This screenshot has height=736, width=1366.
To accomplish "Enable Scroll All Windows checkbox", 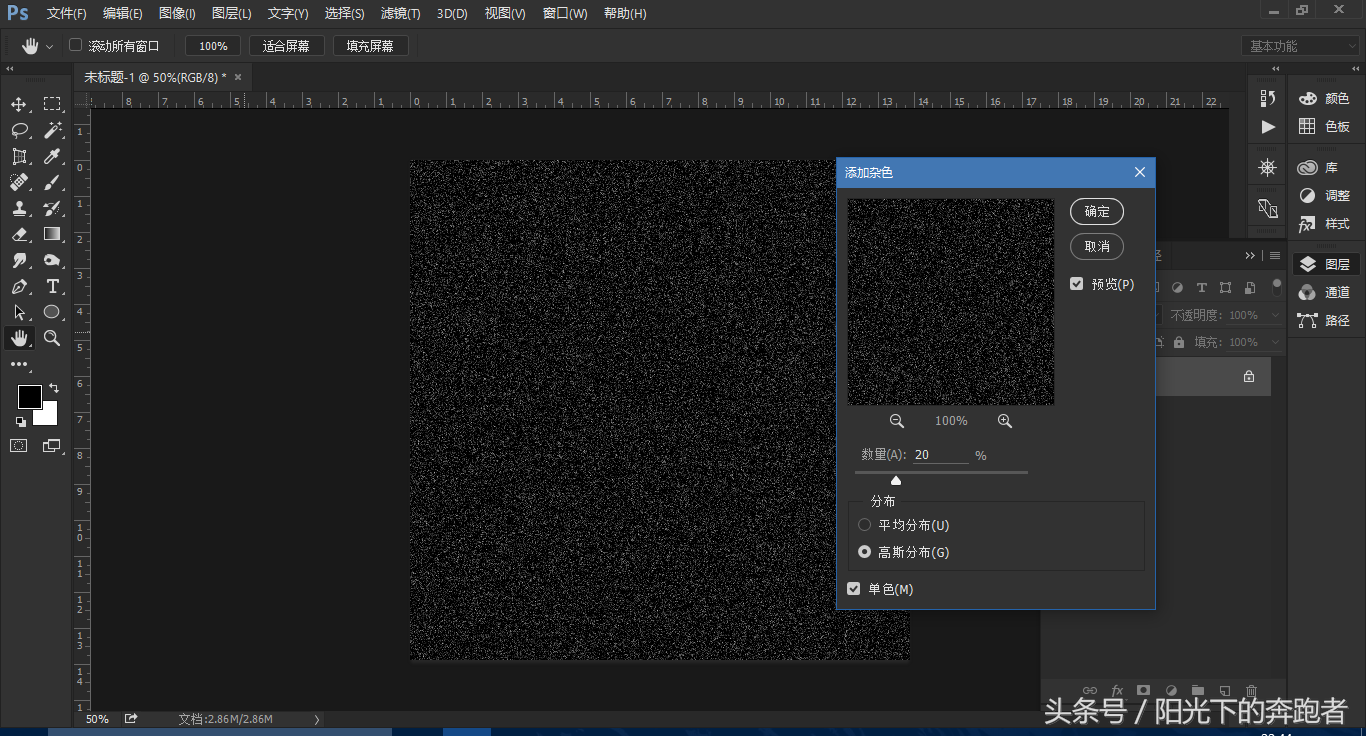I will [75, 46].
